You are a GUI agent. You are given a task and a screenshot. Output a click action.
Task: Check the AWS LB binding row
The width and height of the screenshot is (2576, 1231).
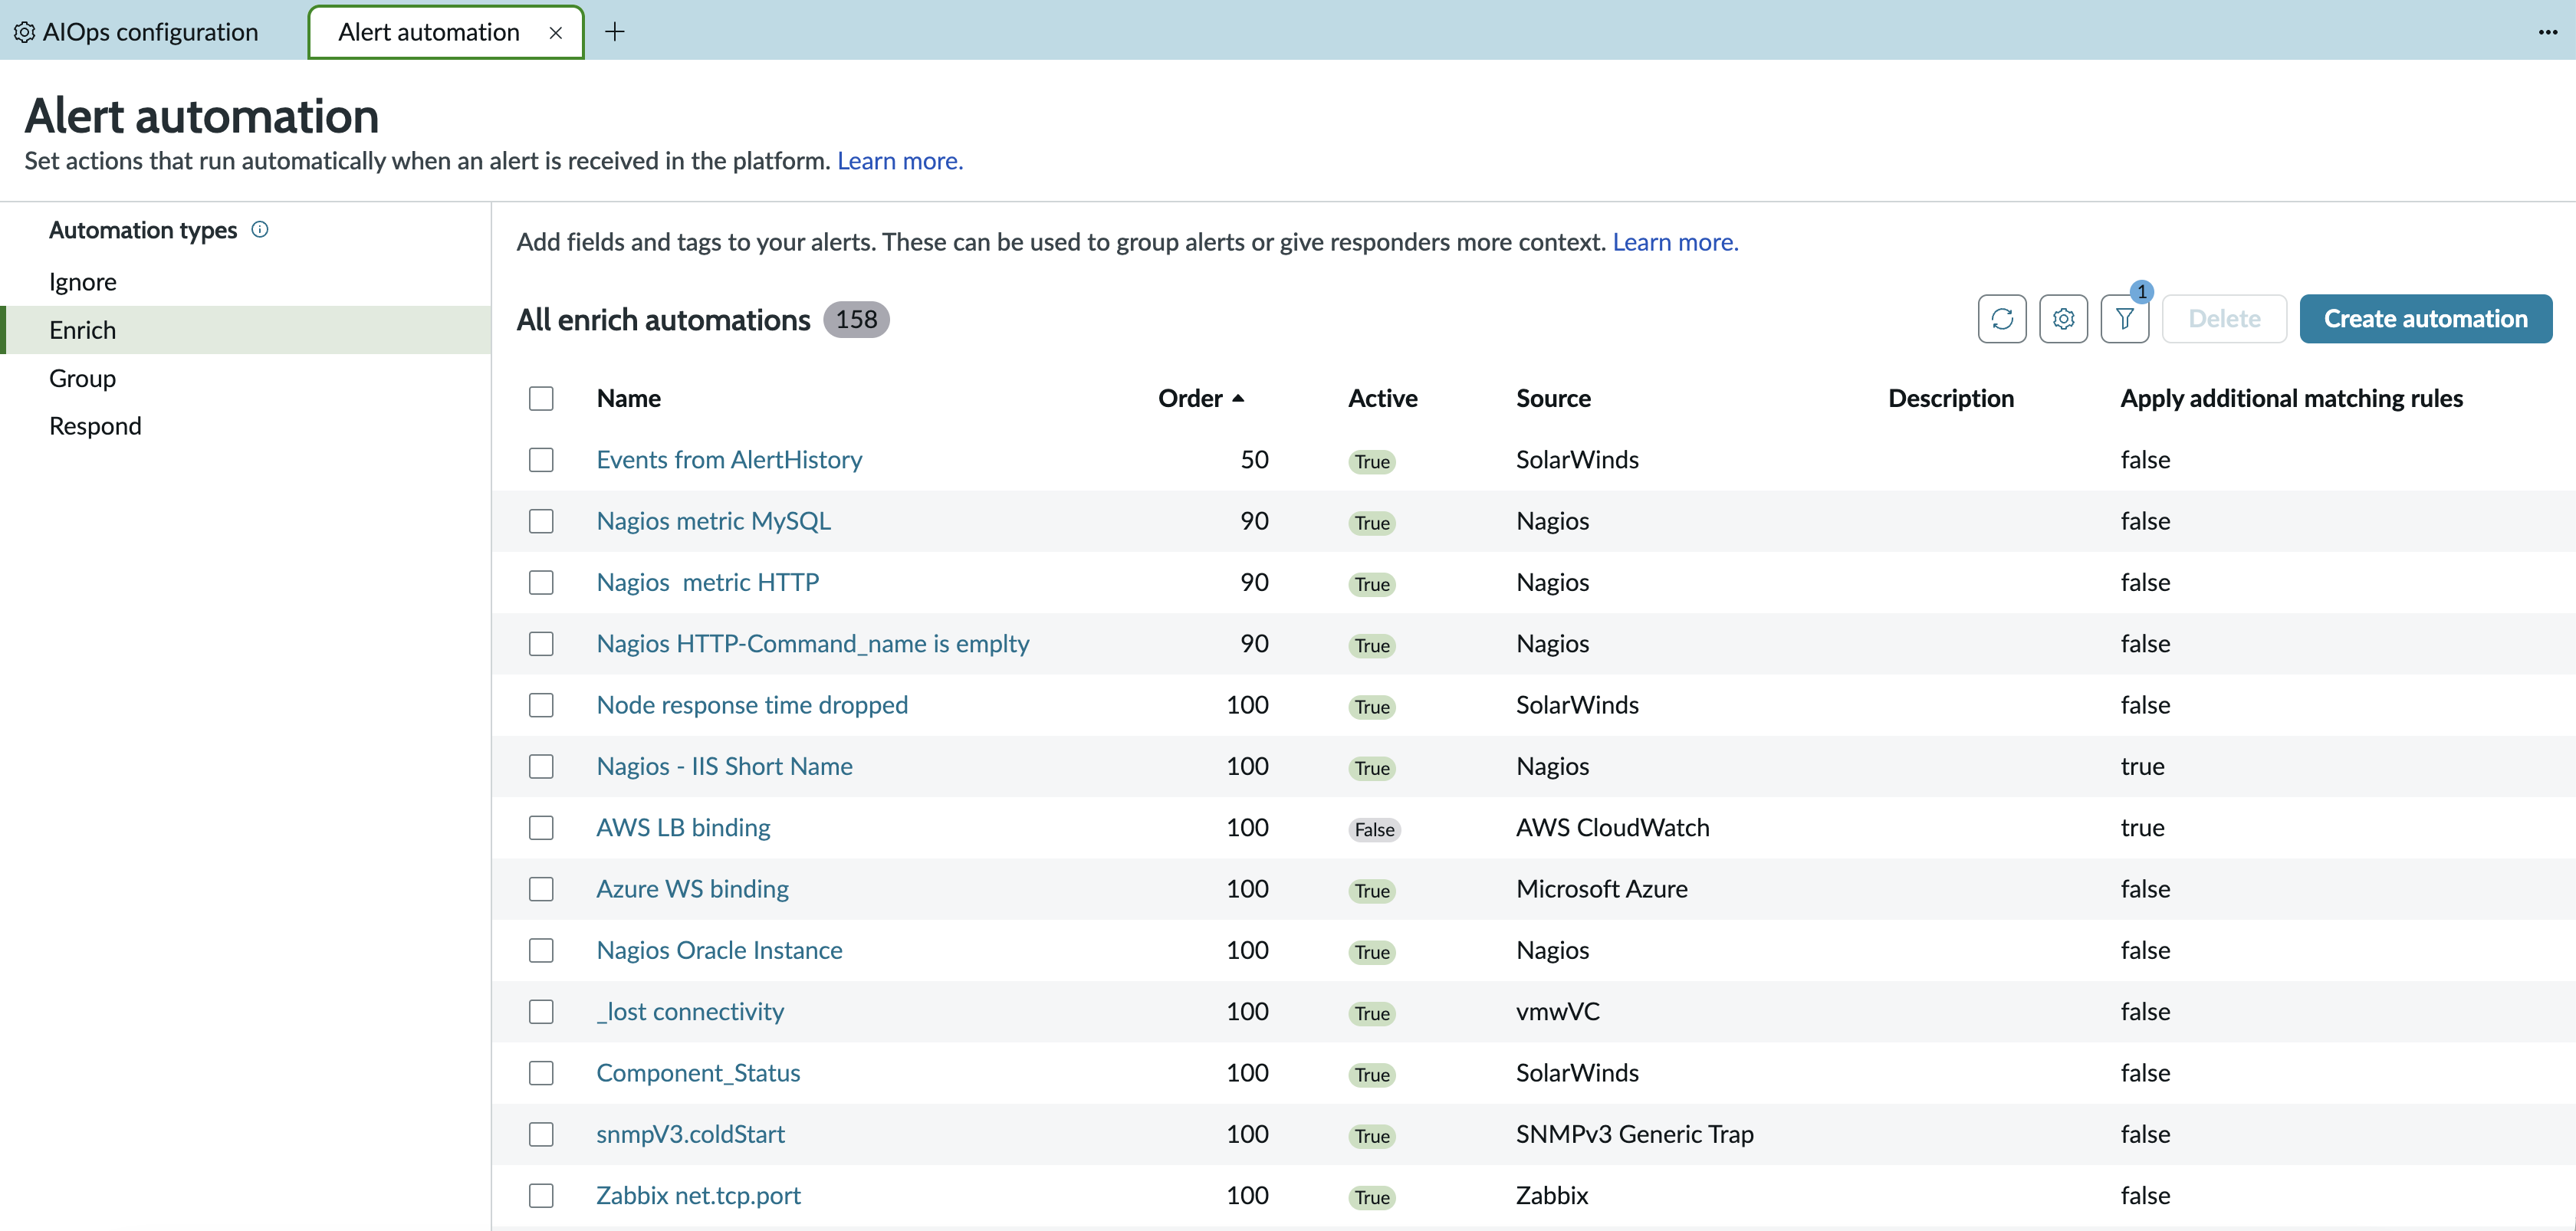pyautogui.click(x=541, y=828)
